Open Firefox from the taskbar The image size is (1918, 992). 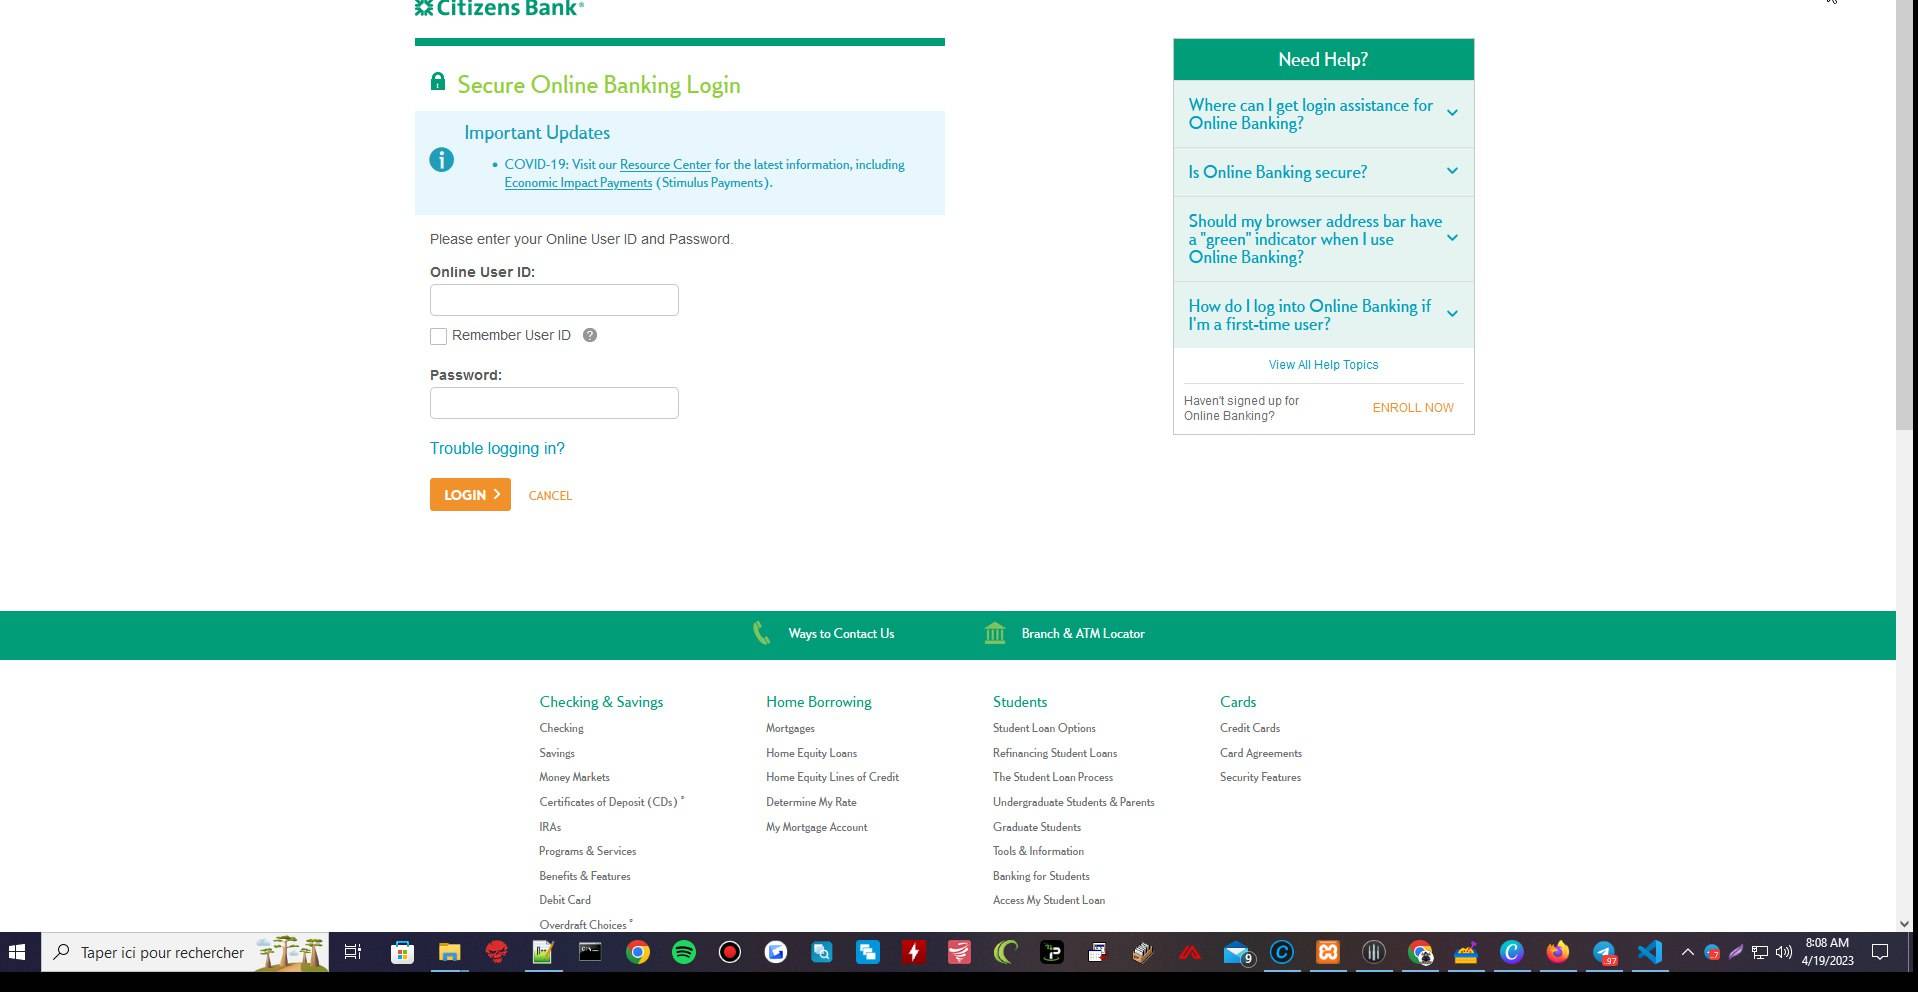pyautogui.click(x=1558, y=953)
